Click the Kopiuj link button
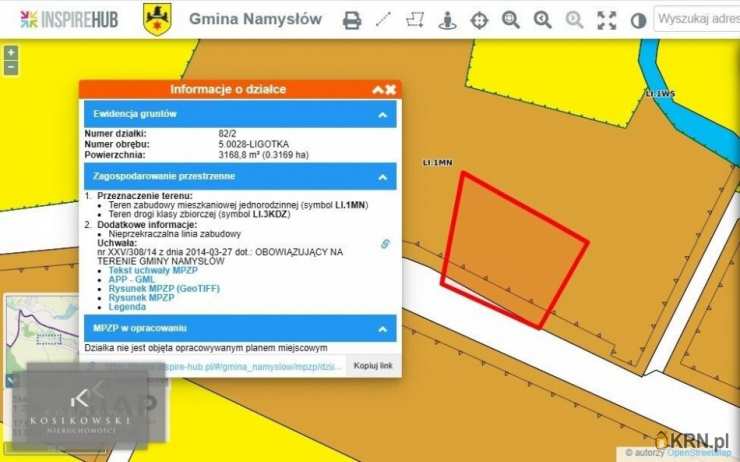Screen dimensions: 740x462 [373, 366]
